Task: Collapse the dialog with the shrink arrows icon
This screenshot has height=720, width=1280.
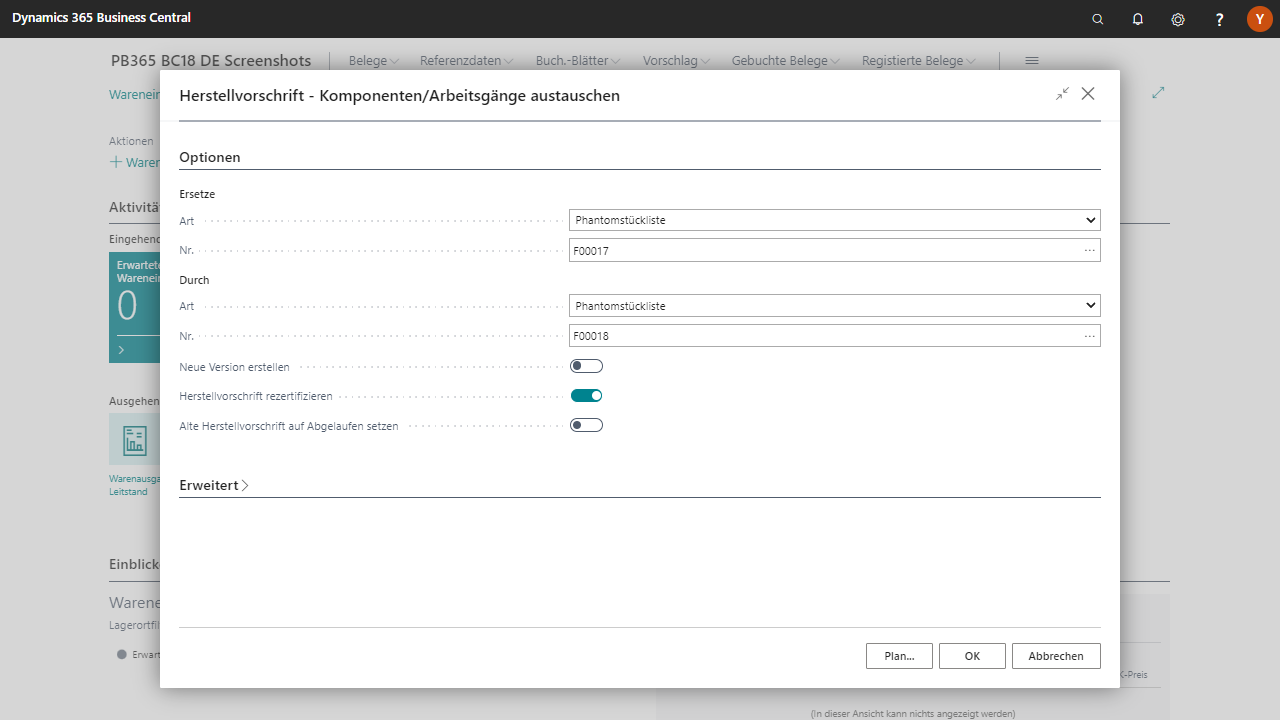Action: click(1062, 94)
